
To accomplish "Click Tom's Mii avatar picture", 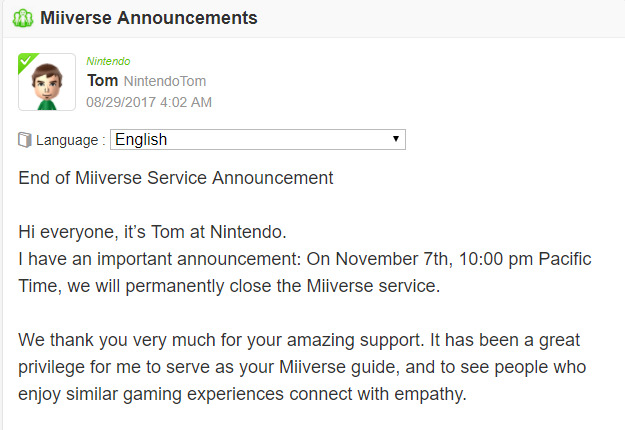I will click(x=47, y=82).
